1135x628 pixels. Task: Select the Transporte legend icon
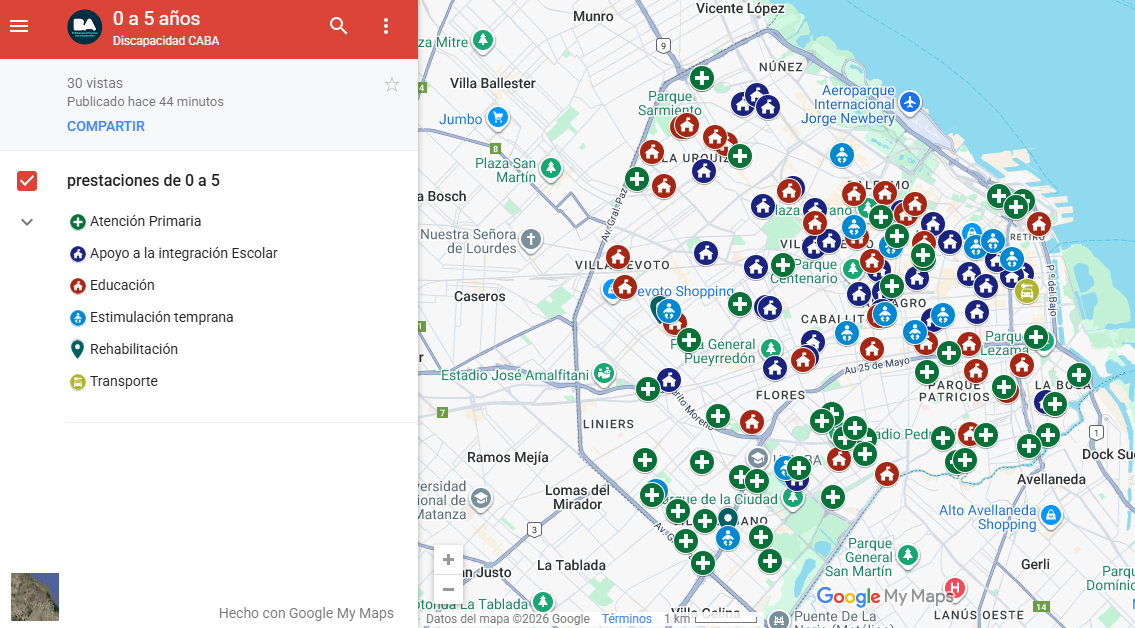point(78,381)
